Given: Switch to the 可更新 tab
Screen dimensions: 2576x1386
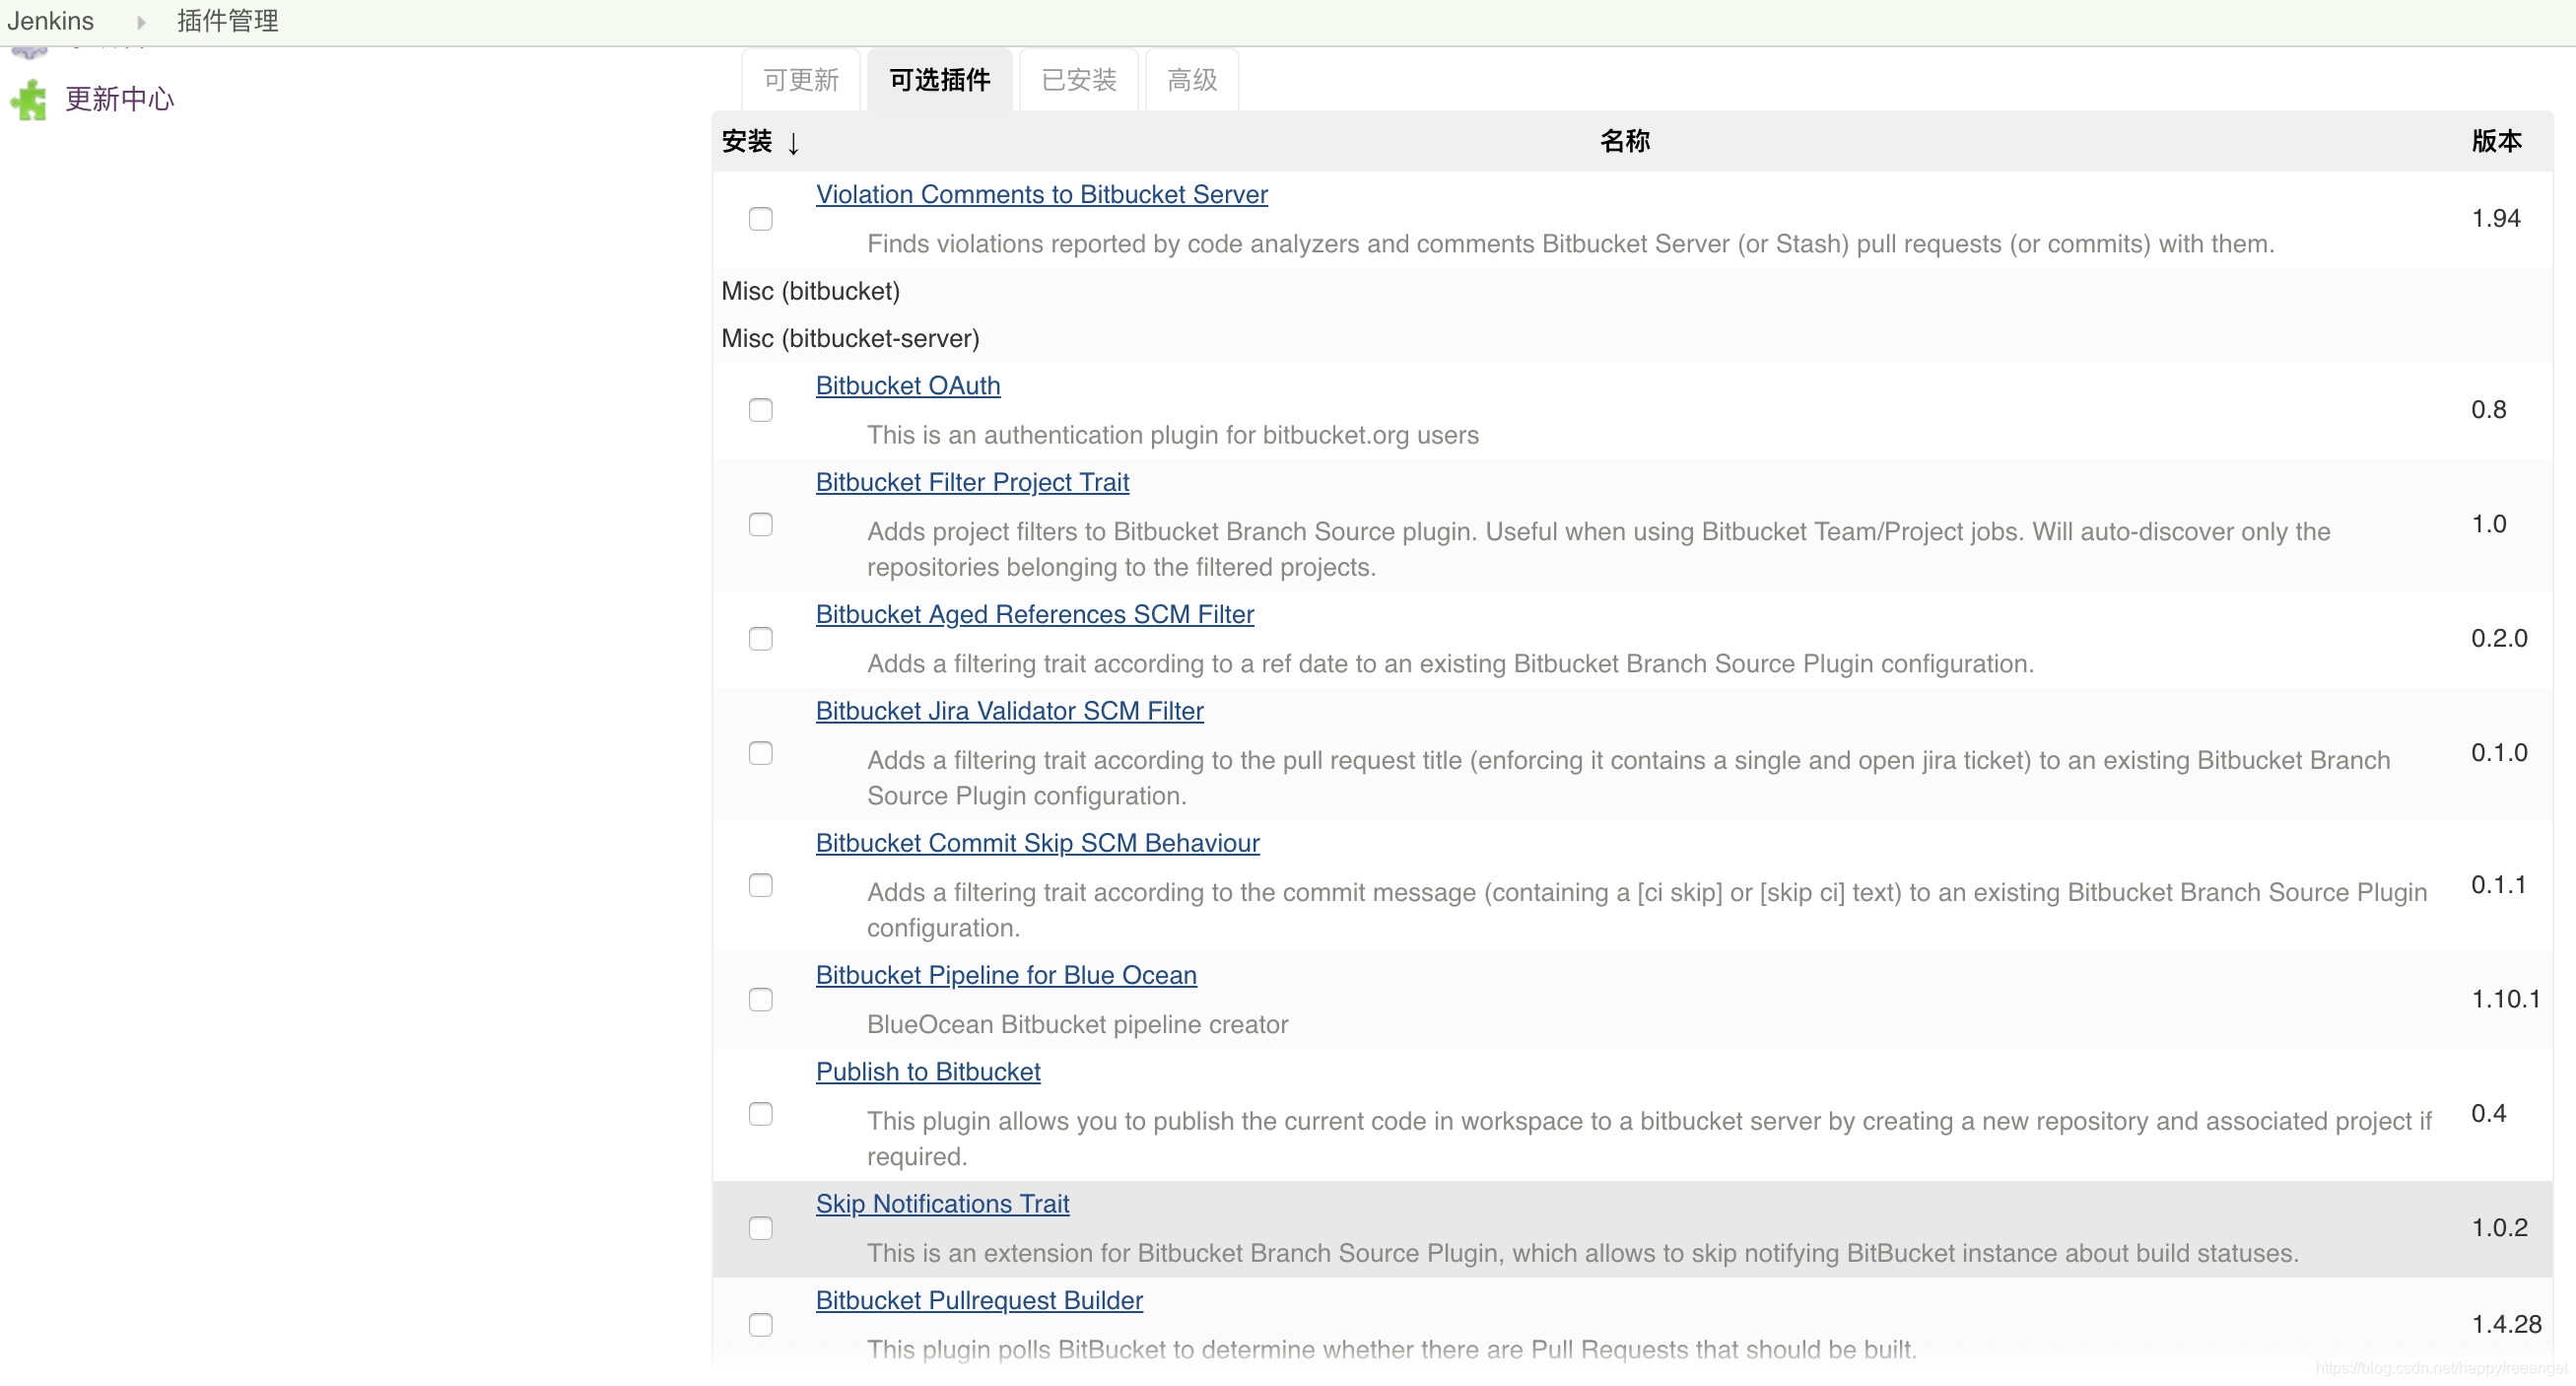Looking at the screenshot, I should (800, 80).
